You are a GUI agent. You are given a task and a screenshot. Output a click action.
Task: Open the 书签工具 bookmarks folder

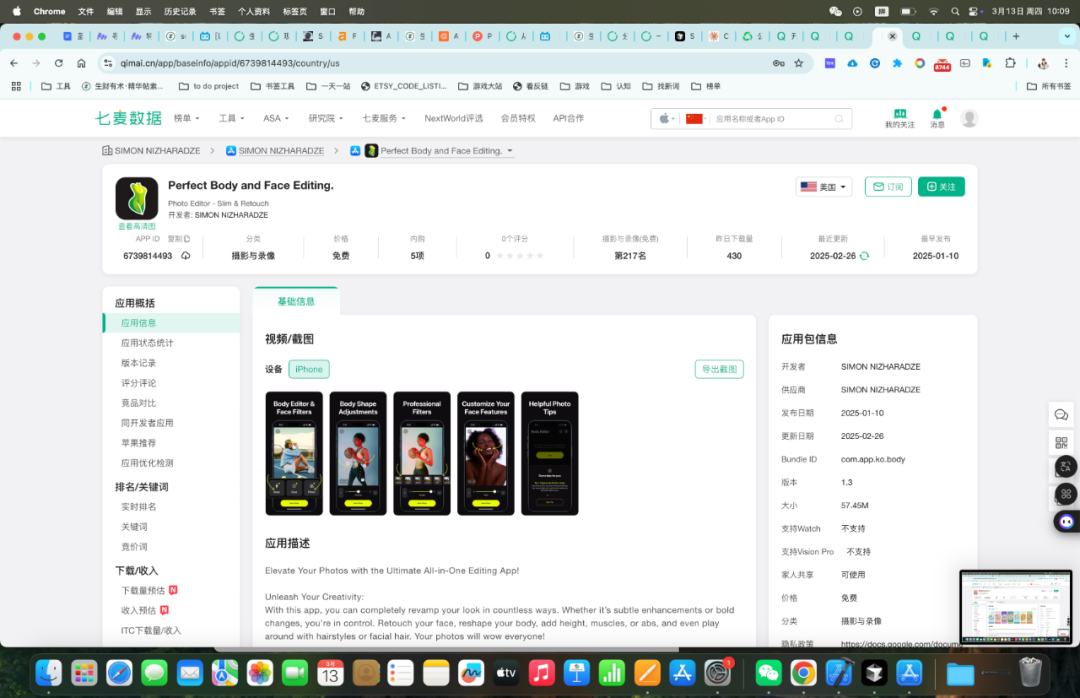point(273,86)
